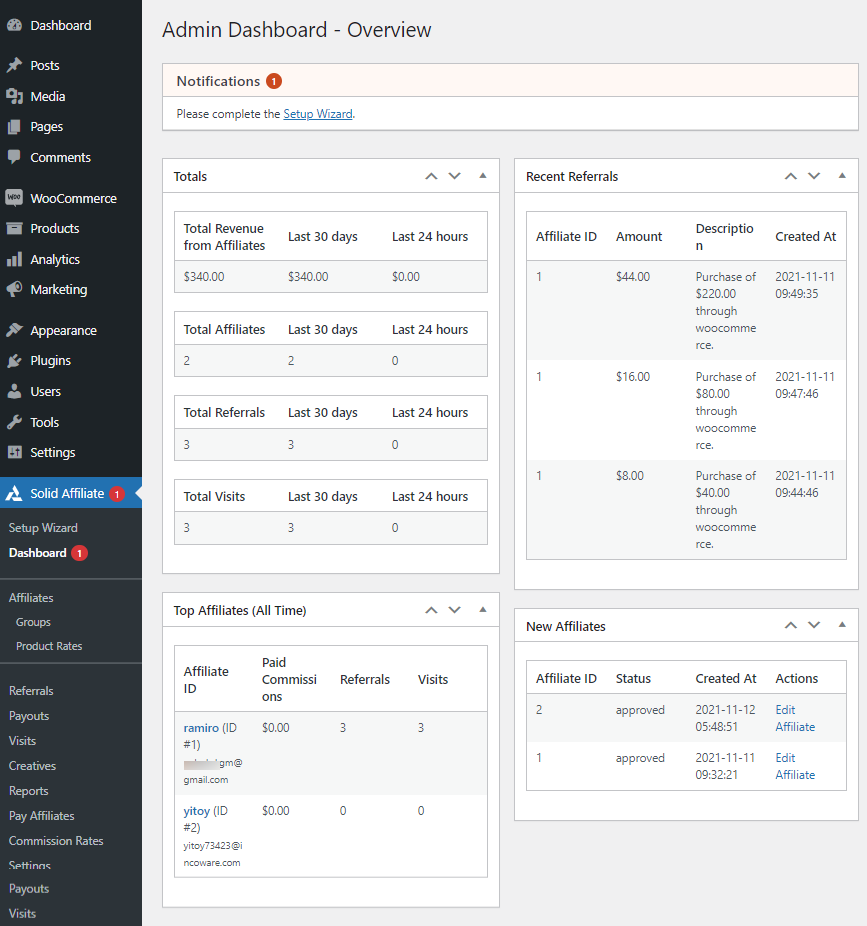Open Pay Affiliates menu item
This screenshot has width=867, height=926.
(41, 815)
